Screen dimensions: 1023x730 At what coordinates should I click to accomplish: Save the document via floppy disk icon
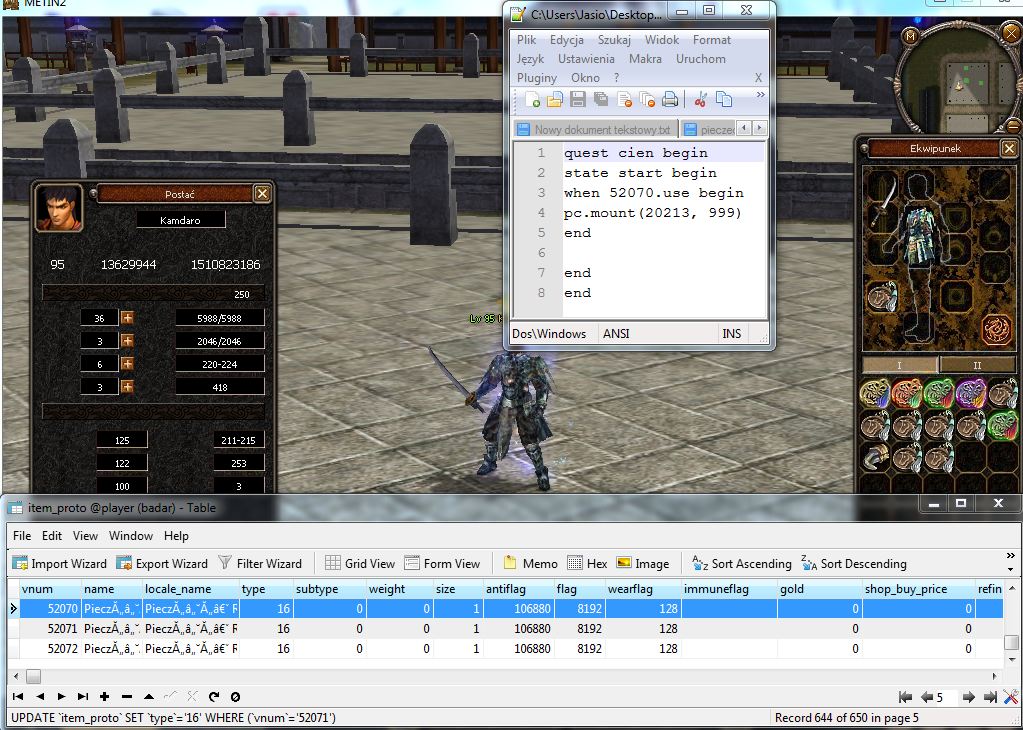tap(577, 100)
